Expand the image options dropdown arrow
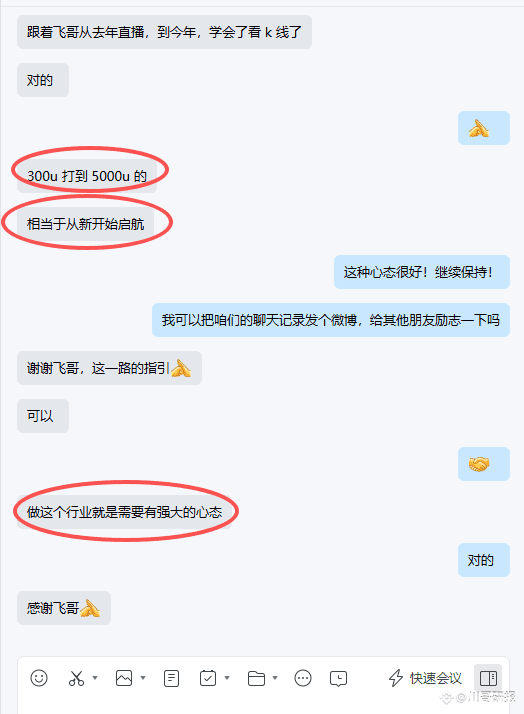The width and height of the screenshot is (524, 714). [143, 678]
